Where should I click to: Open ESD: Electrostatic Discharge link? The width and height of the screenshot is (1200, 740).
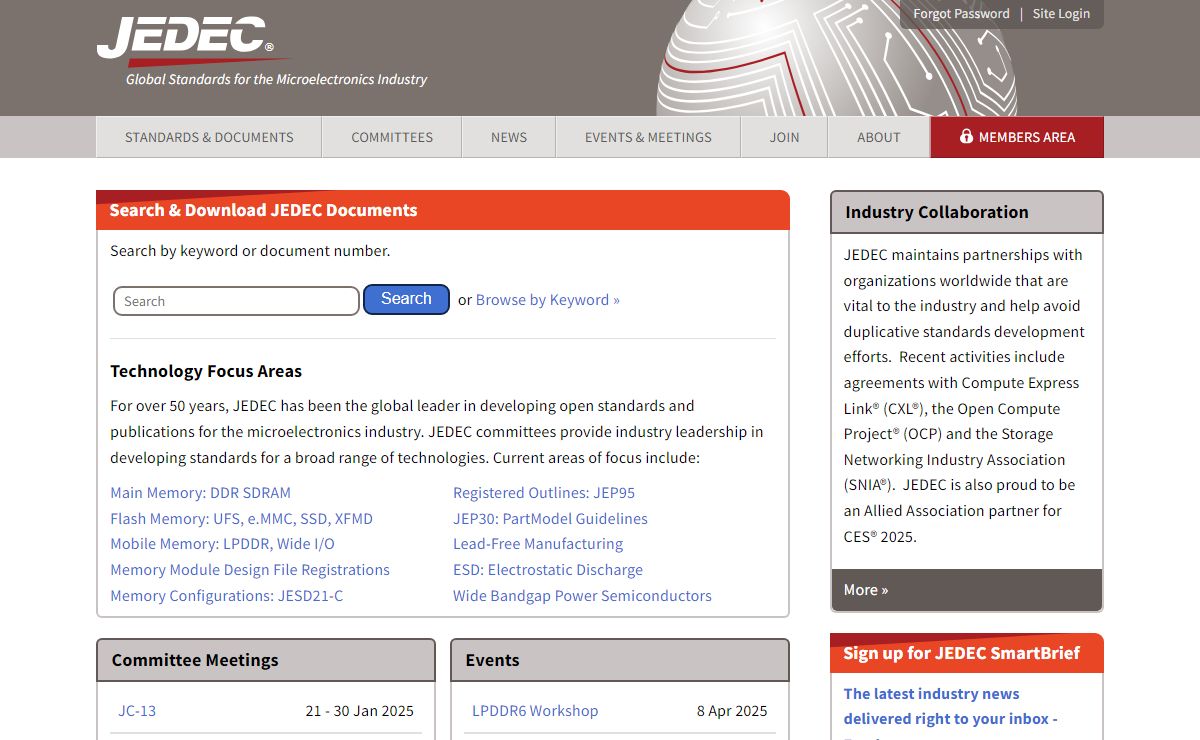click(548, 570)
